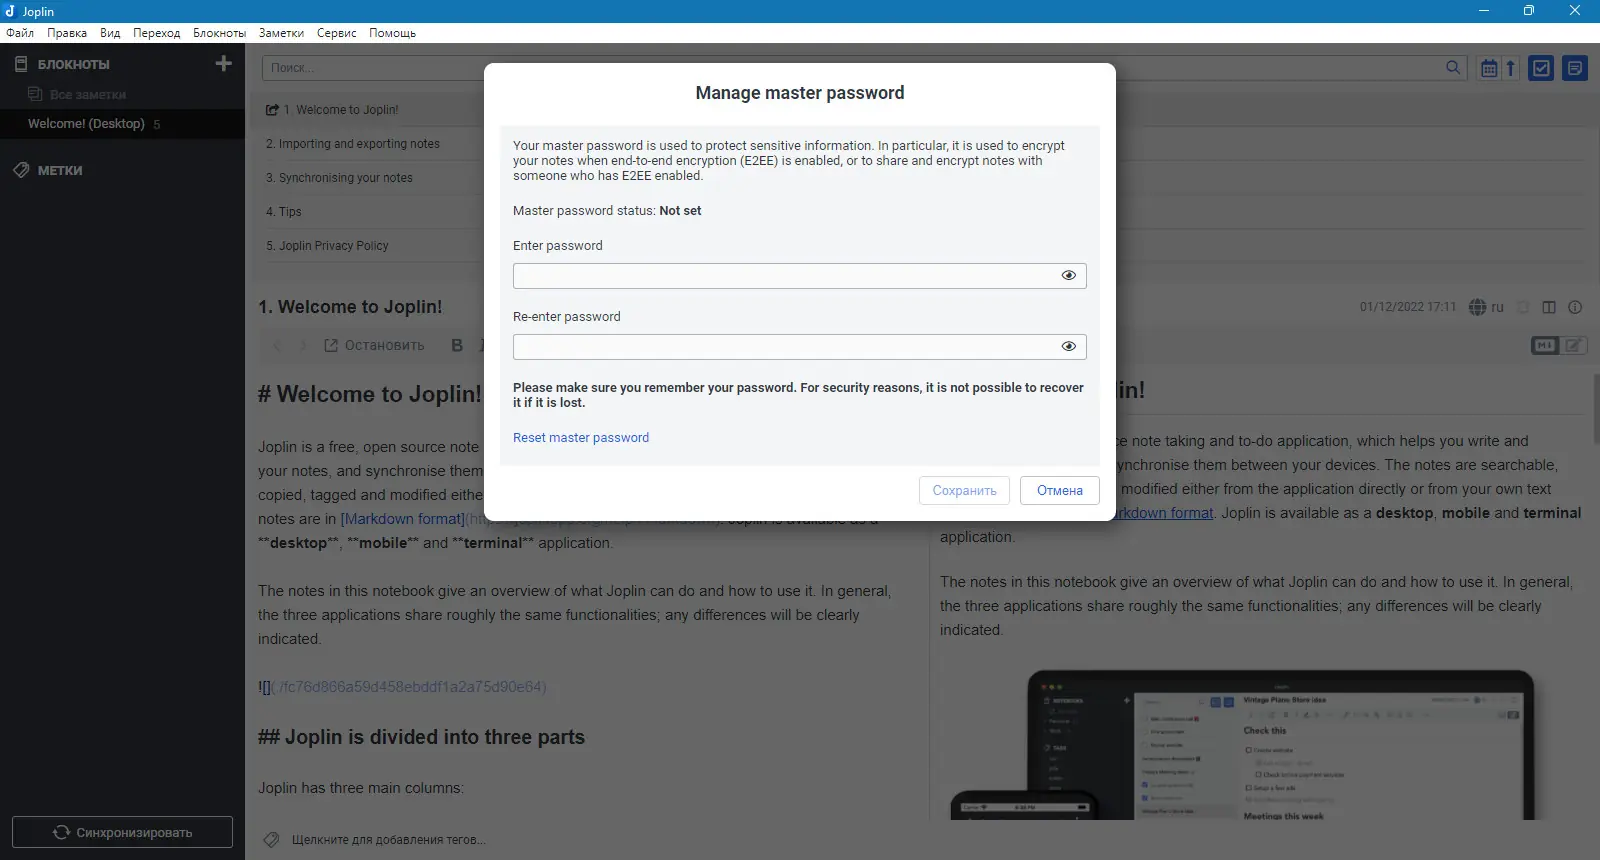Open the Переход menu
This screenshot has width=1600, height=860.
pos(157,33)
